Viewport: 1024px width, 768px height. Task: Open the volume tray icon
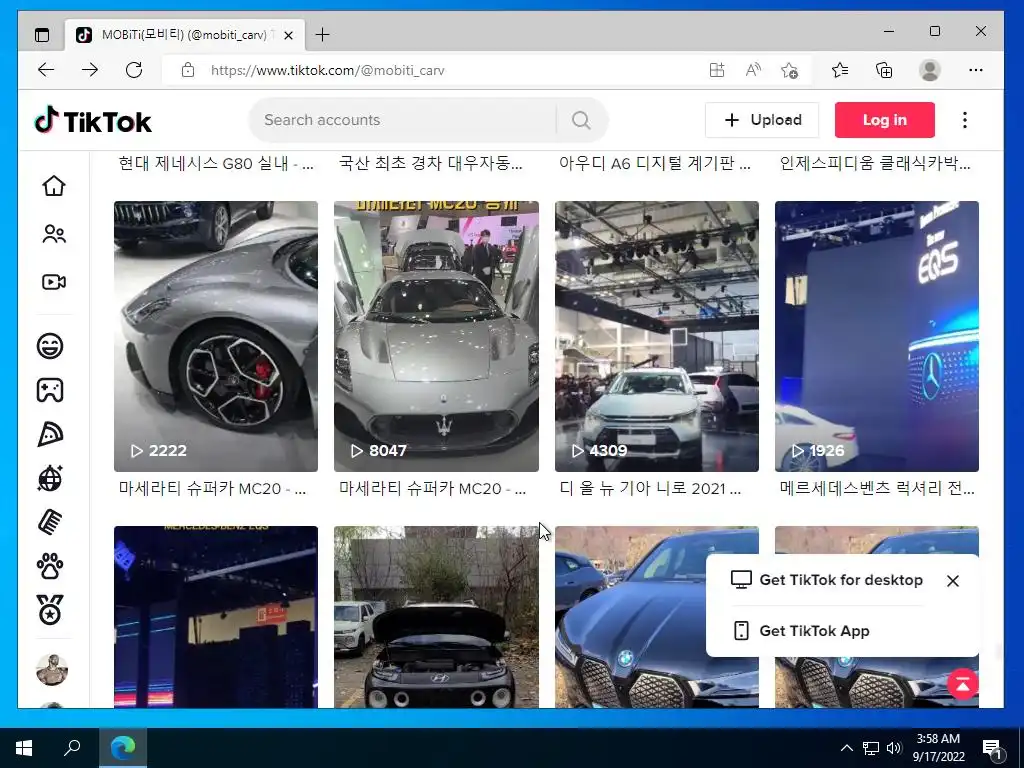pos(894,748)
